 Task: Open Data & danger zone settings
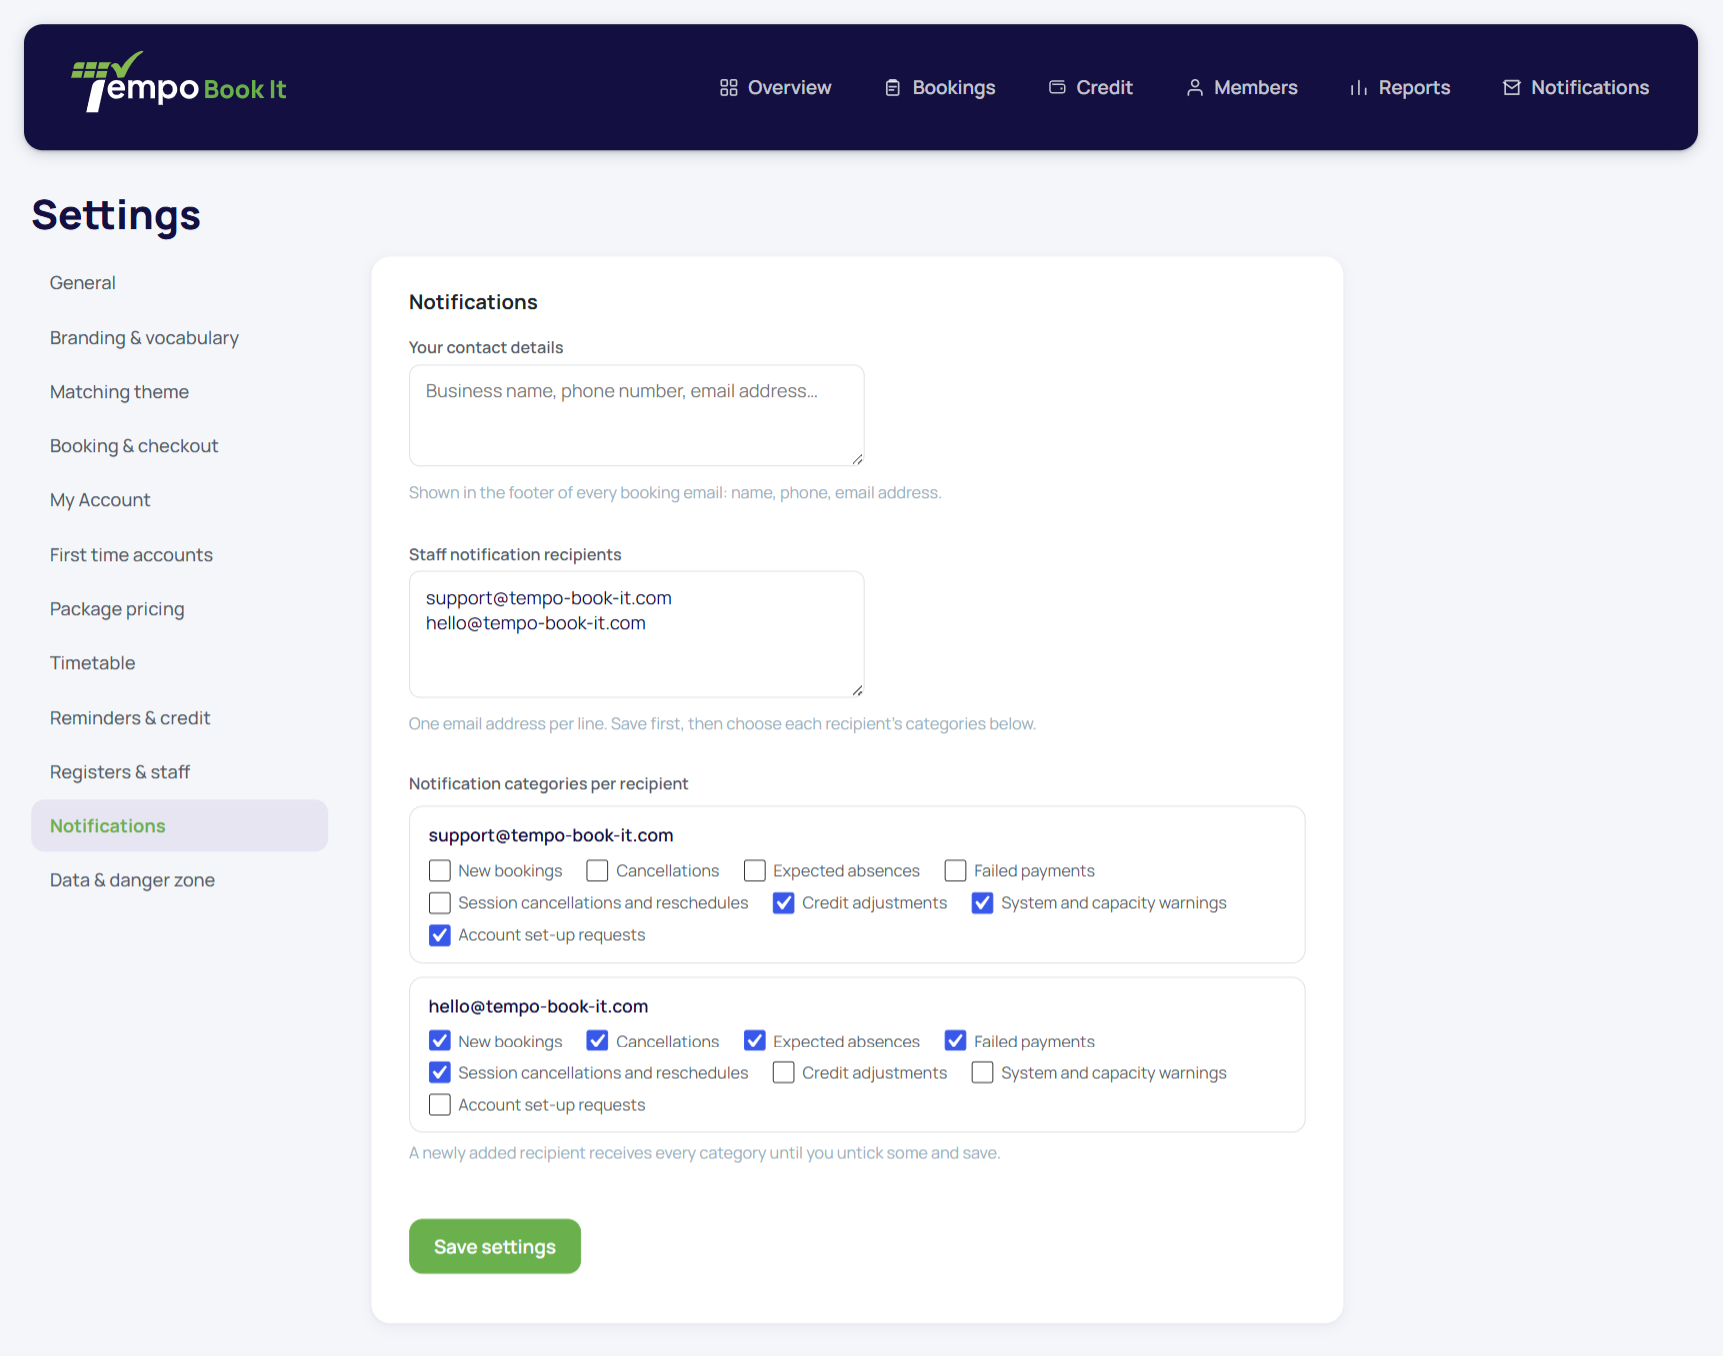point(180,880)
